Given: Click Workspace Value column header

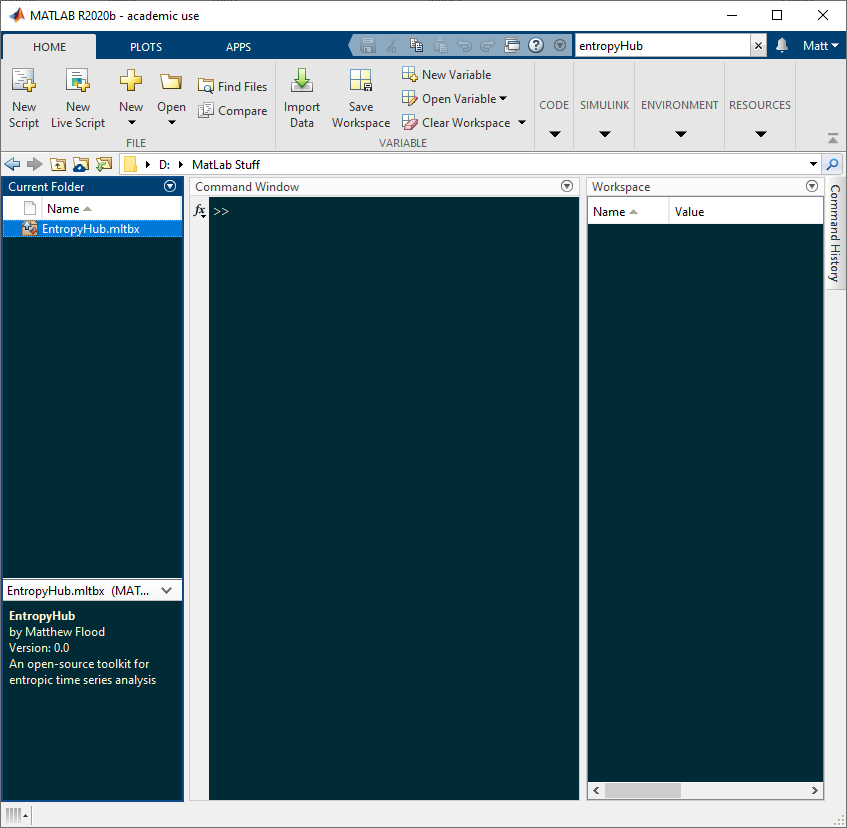Looking at the screenshot, I should (745, 212).
